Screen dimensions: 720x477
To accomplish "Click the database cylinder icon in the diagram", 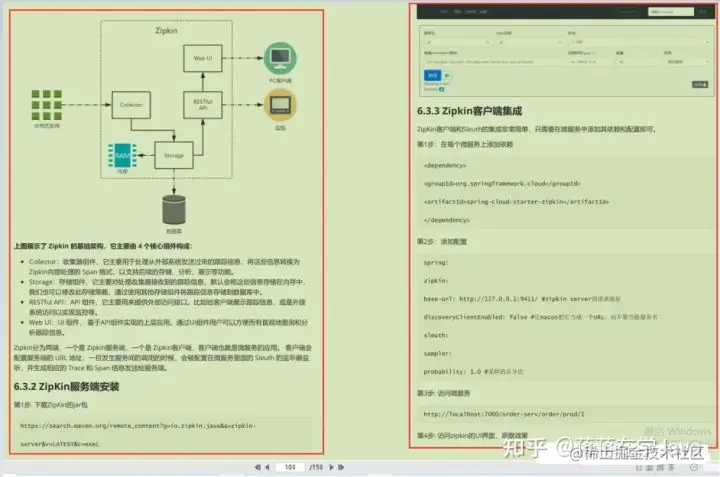I will 174,210.
